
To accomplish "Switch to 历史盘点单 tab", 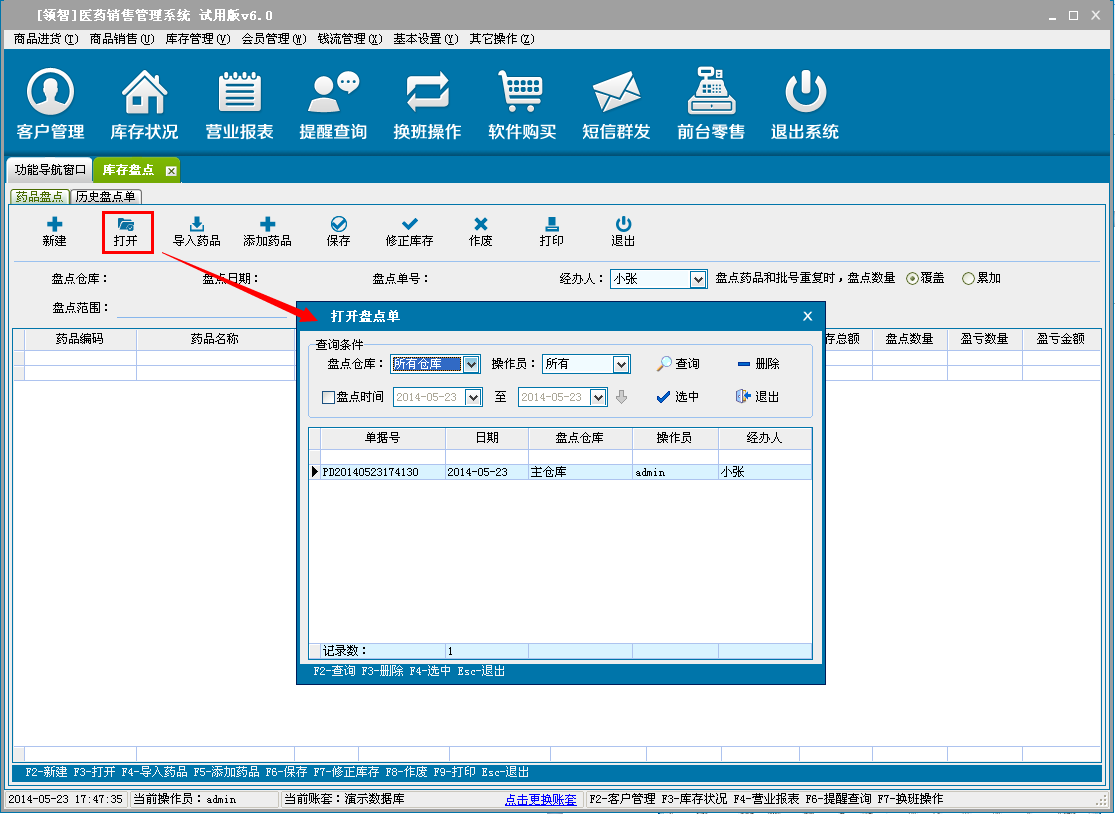I will 107,197.
